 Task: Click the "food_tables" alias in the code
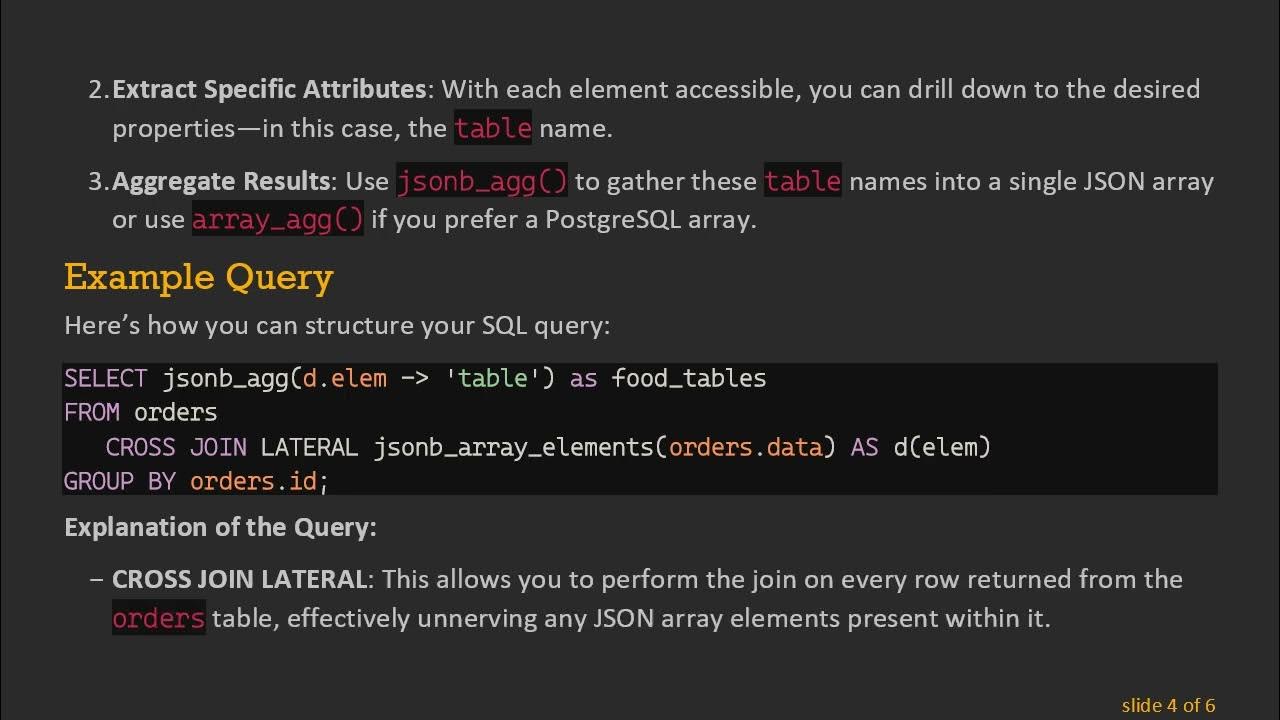tap(689, 378)
